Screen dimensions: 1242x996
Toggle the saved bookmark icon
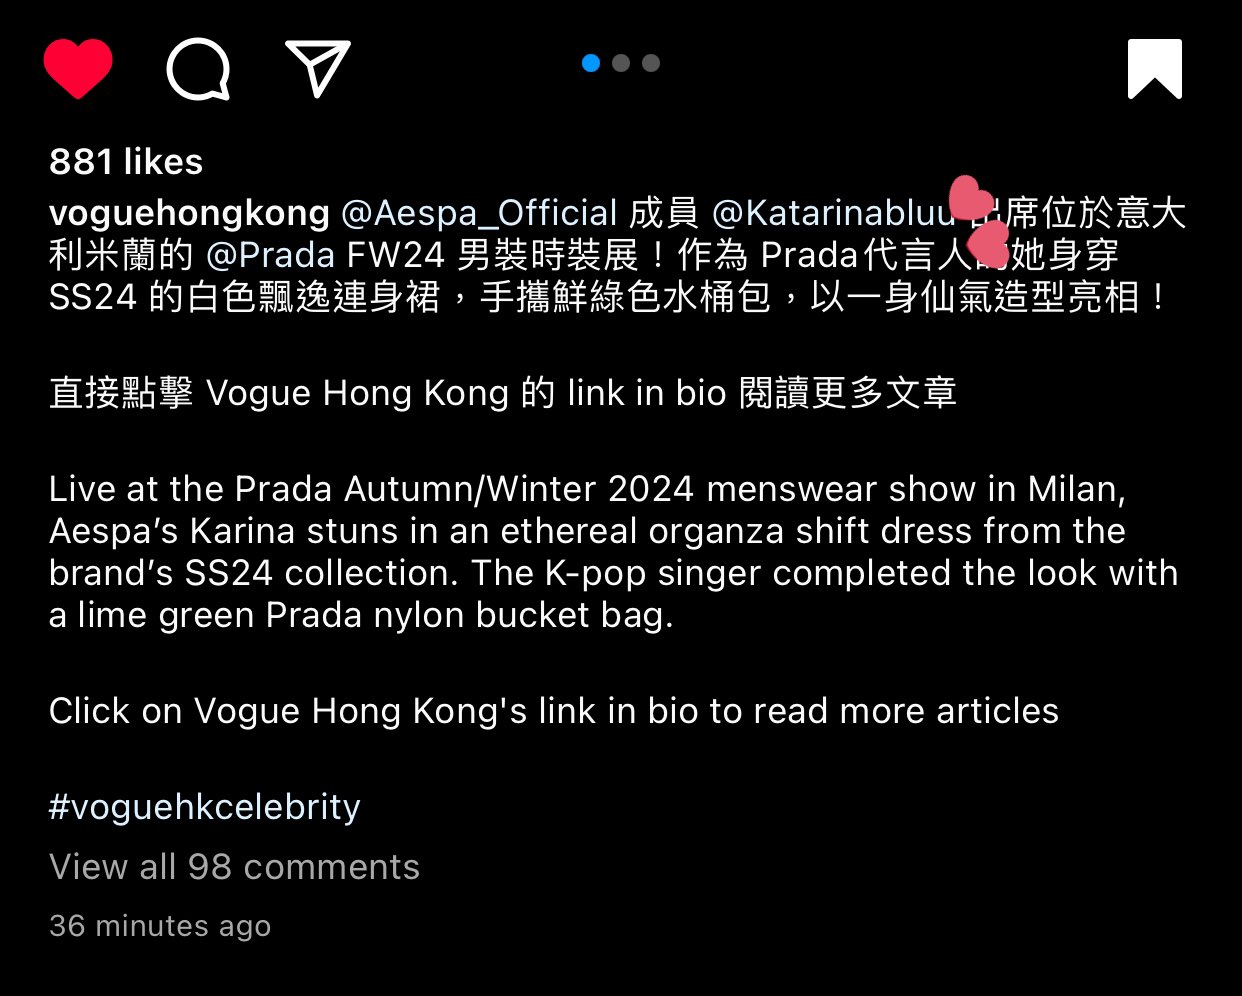1155,69
